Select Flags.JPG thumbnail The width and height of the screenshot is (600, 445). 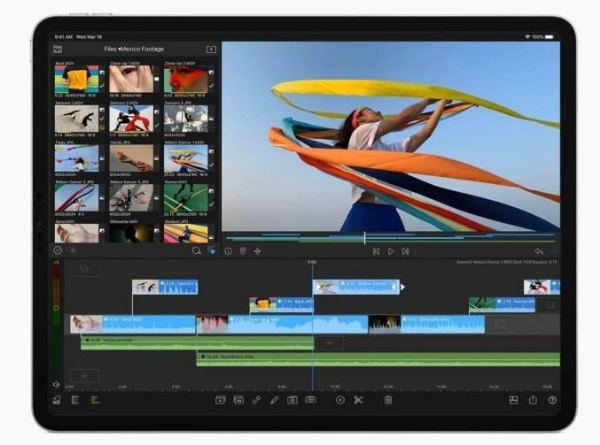[77, 158]
